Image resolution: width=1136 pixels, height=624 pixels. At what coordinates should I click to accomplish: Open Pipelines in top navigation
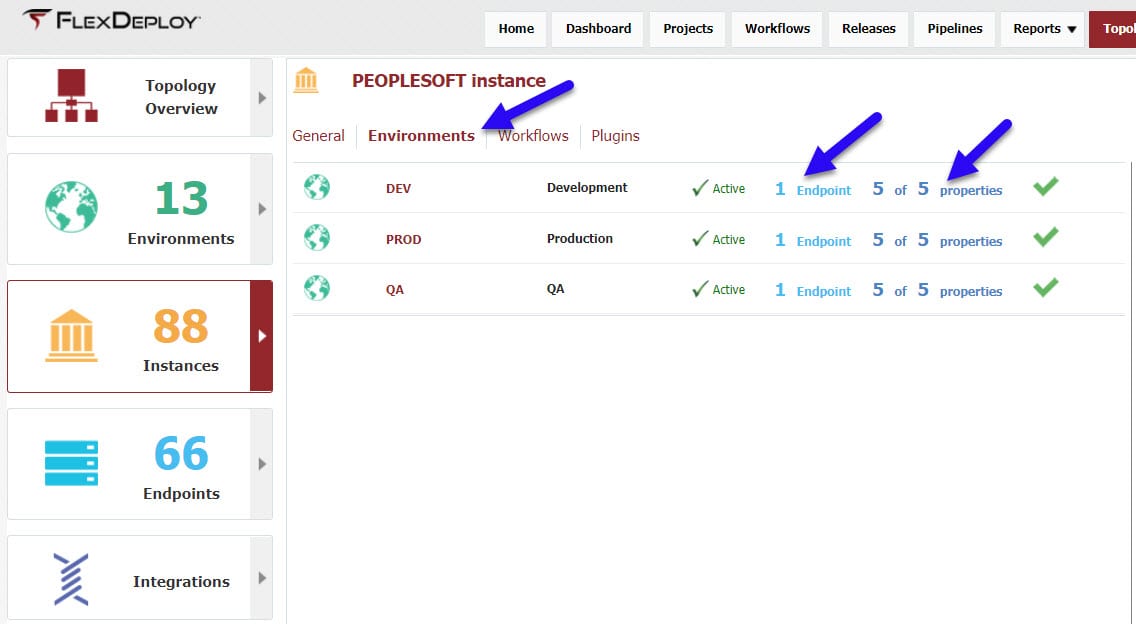click(954, 29)
